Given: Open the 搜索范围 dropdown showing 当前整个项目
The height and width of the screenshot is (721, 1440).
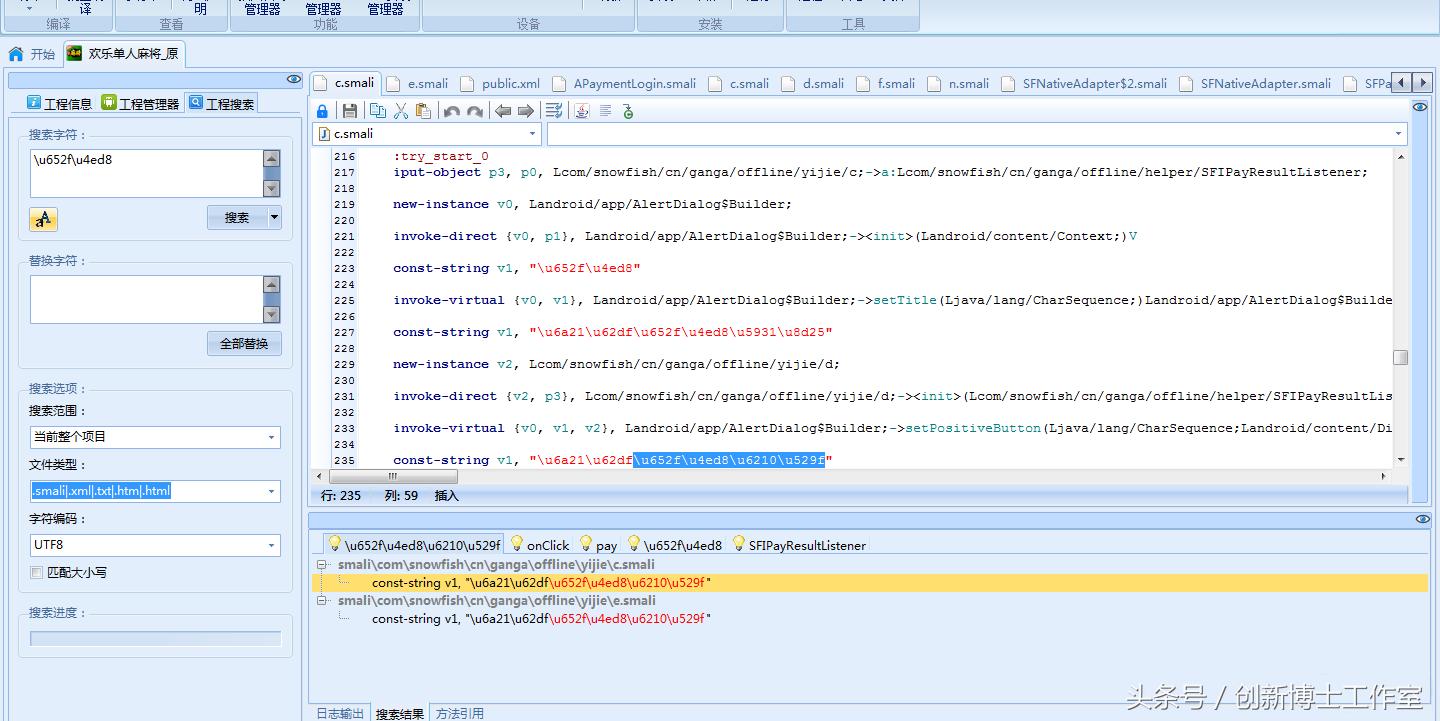Looking at the screenshot, I should pyautogui.click(x=155, y=437).
